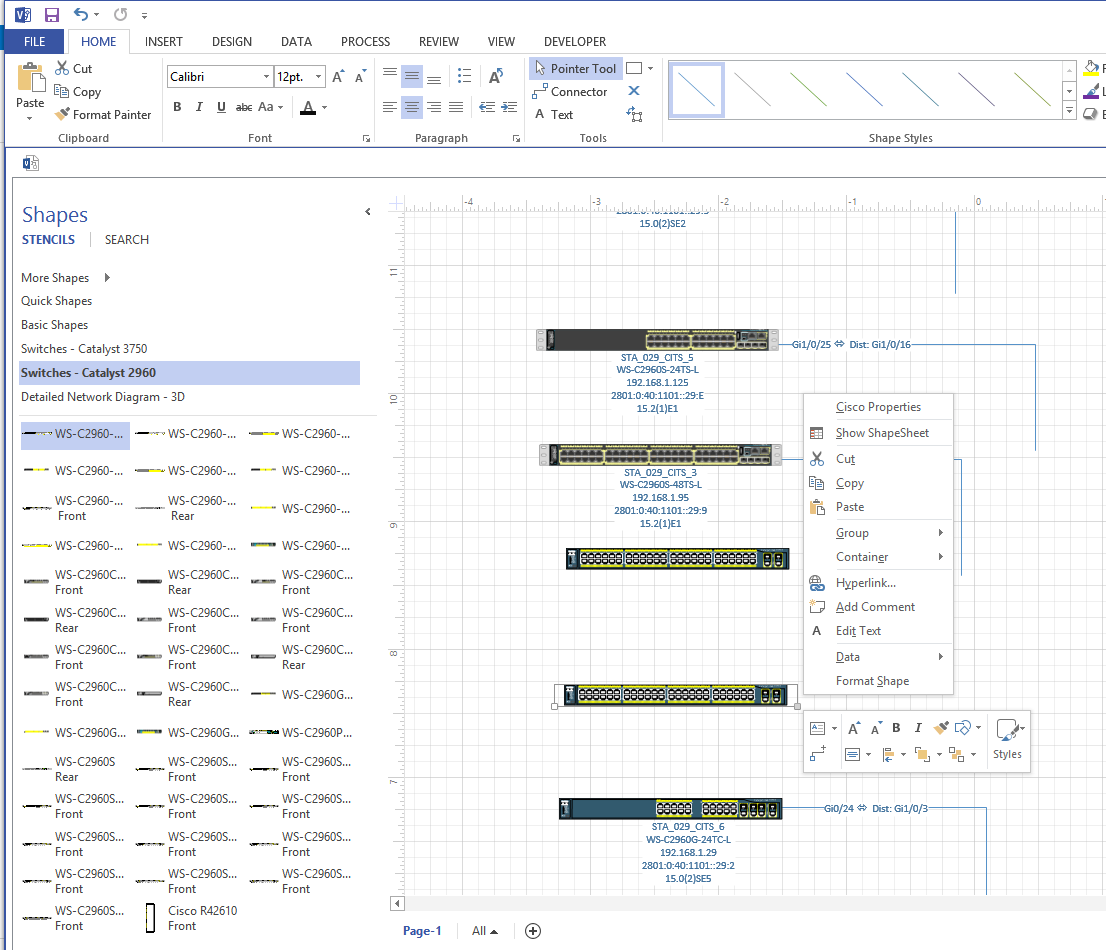This screenshot has width=1106, height=950.
Task: Increase font size with ribbon Grow Font
Action: pos(339,76)
